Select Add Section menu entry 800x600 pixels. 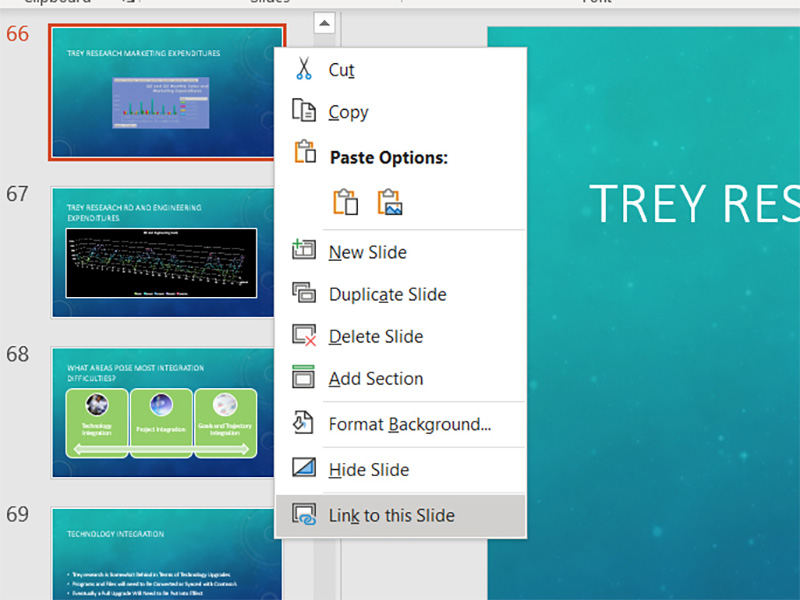(401, 379)
